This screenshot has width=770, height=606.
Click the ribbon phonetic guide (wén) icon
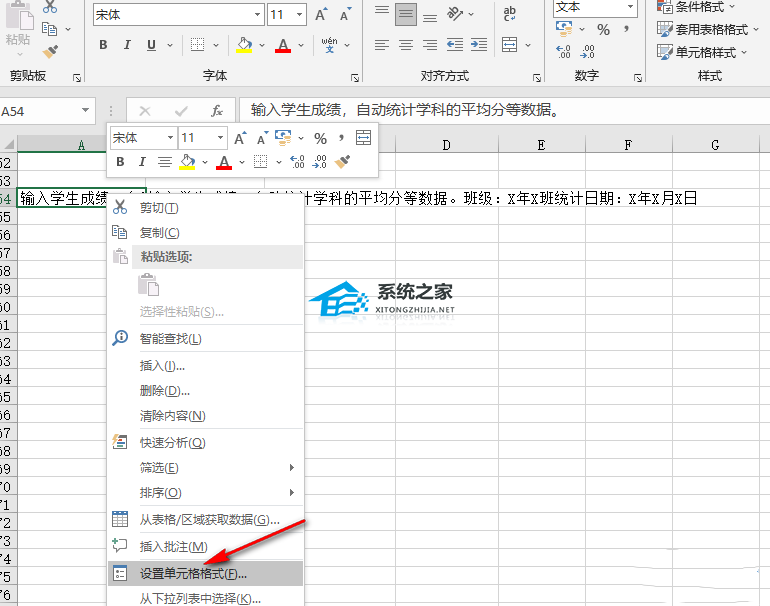coord(330,45)
